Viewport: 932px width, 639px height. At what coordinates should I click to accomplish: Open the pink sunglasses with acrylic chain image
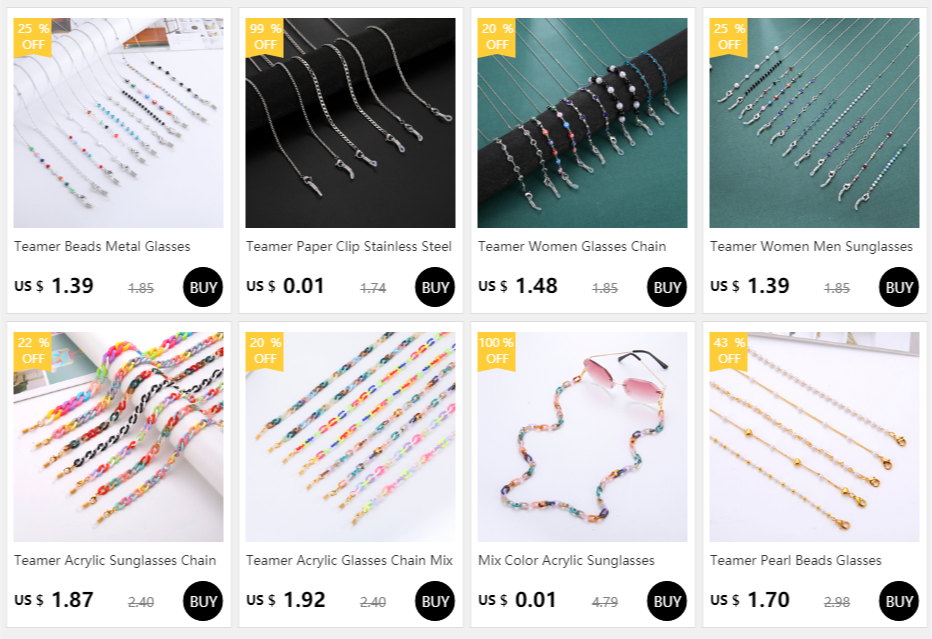pyautogui.click(x=582, y=436)
